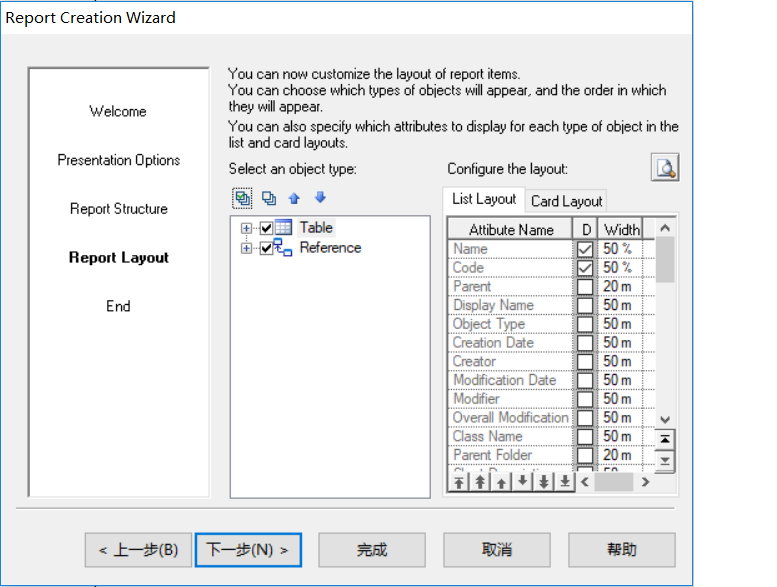This screenshot has height=587, width=777.
Task: Click the 20 m width cell for Parent
Action: [x=620, y=286]
